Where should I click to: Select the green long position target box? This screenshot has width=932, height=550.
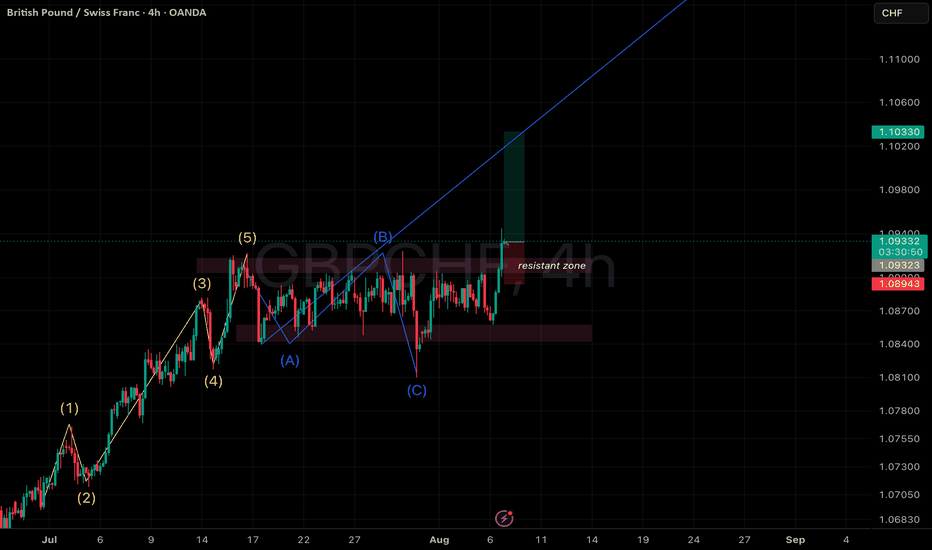(x=514, y=187)
